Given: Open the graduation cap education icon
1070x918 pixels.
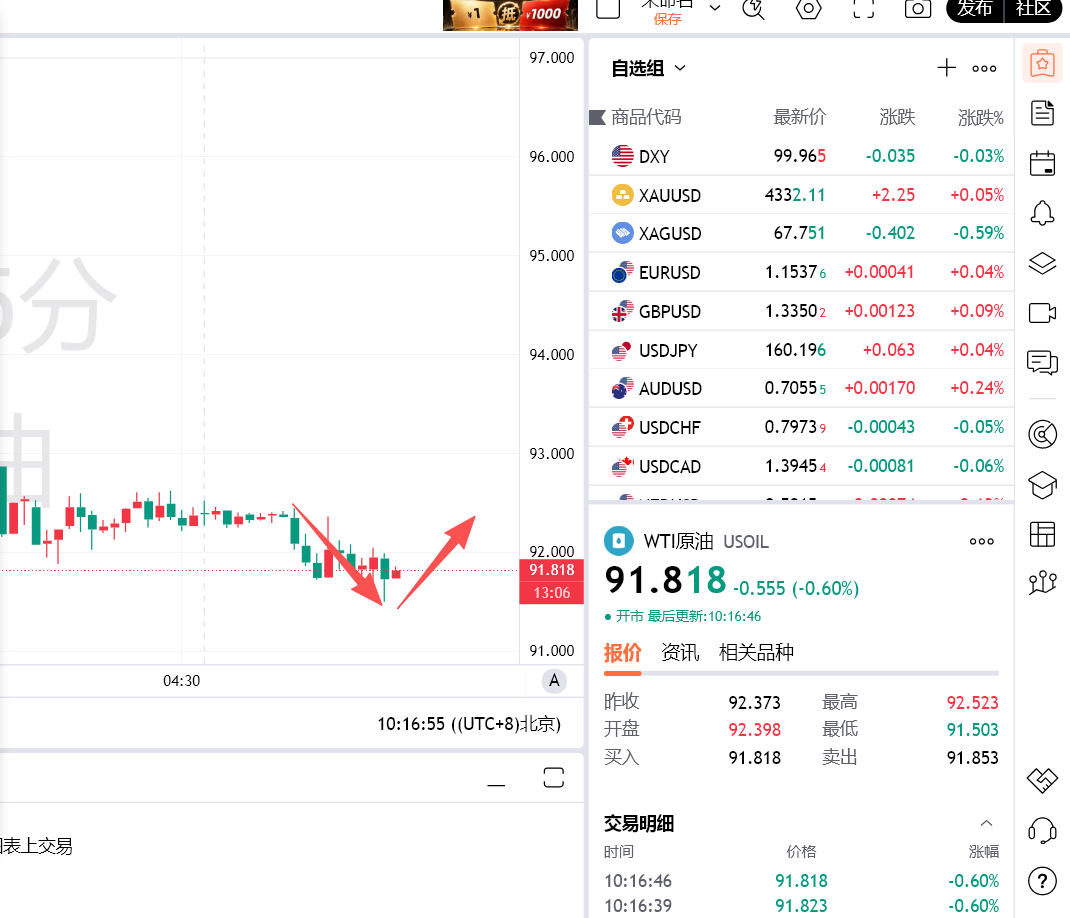Looking at the screenshot, I should pyautogui.click(x=1042, y=485).
